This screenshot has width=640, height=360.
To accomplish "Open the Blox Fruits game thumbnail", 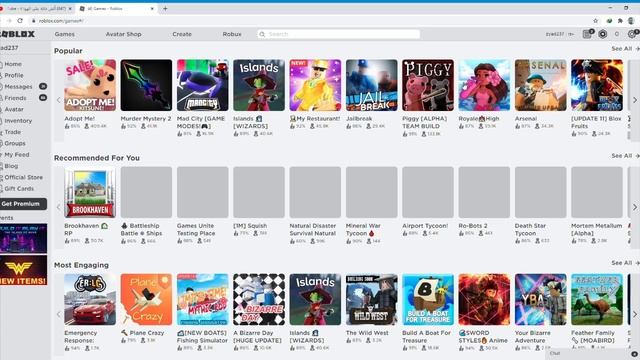I will point(597,85).
